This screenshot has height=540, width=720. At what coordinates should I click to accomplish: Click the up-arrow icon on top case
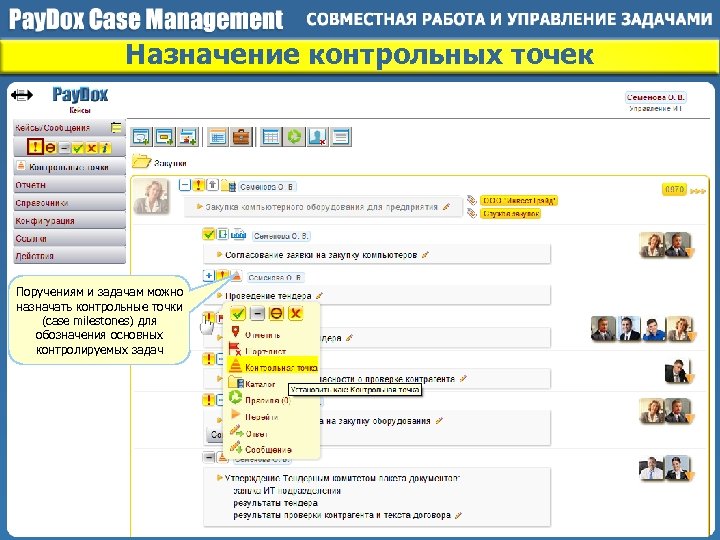point(212,185)
